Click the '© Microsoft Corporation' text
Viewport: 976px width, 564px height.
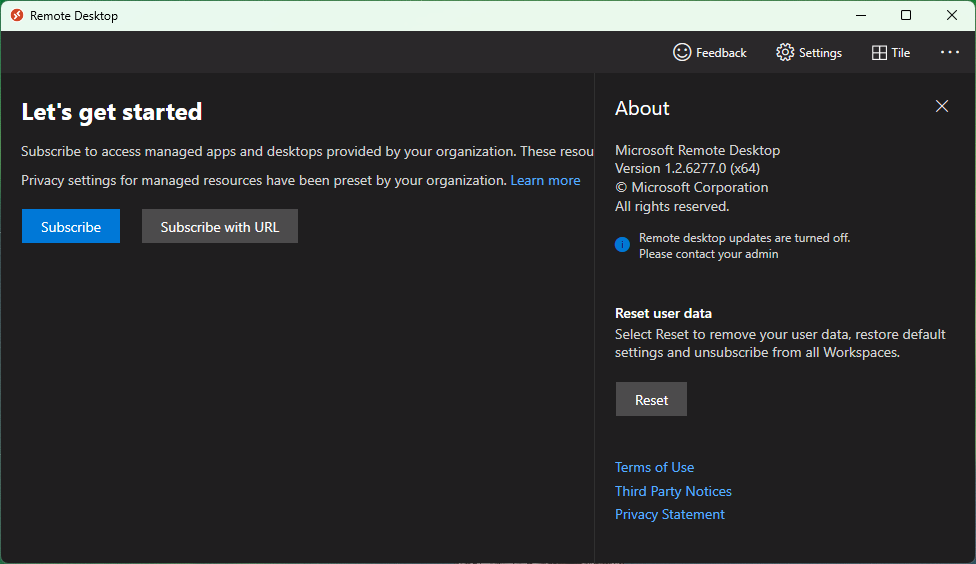click(692, 187)
